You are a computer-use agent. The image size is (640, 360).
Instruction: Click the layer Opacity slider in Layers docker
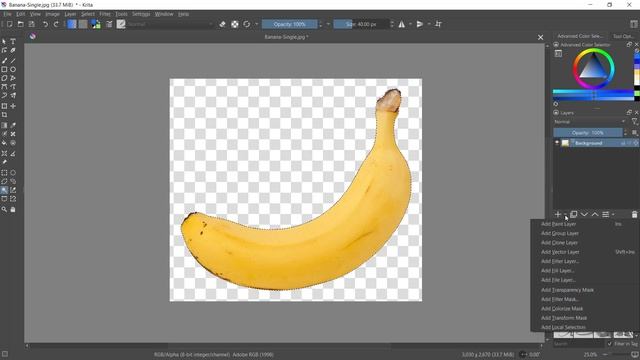click(588, 133)
